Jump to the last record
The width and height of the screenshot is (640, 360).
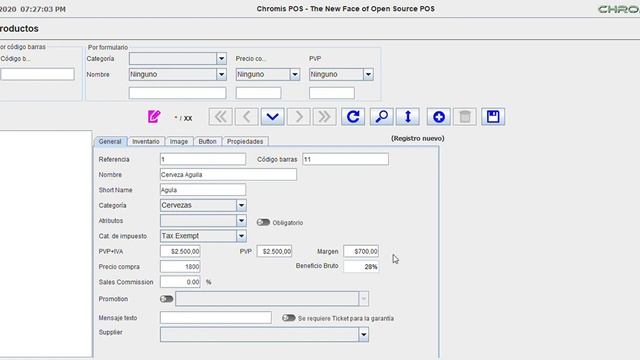(x=324, y=117)
